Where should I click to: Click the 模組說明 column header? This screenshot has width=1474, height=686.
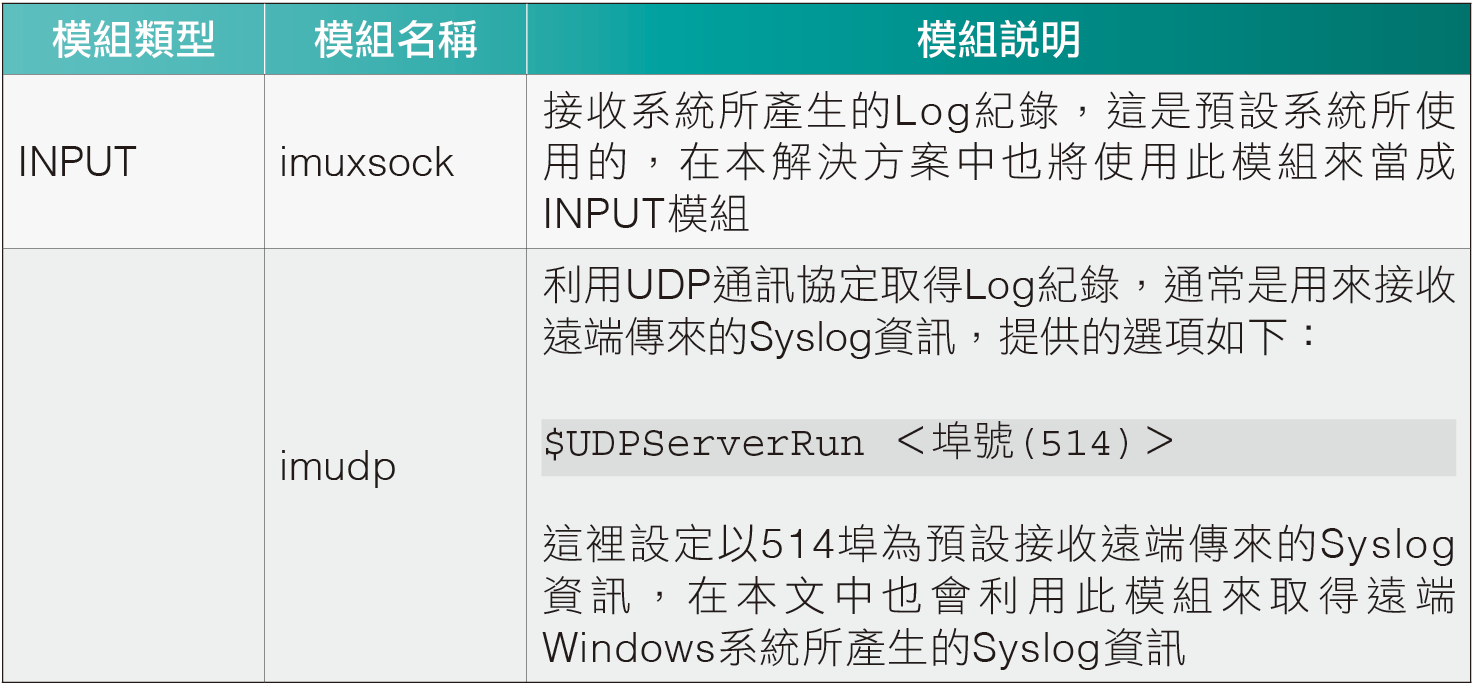click(x=998, y=39)
